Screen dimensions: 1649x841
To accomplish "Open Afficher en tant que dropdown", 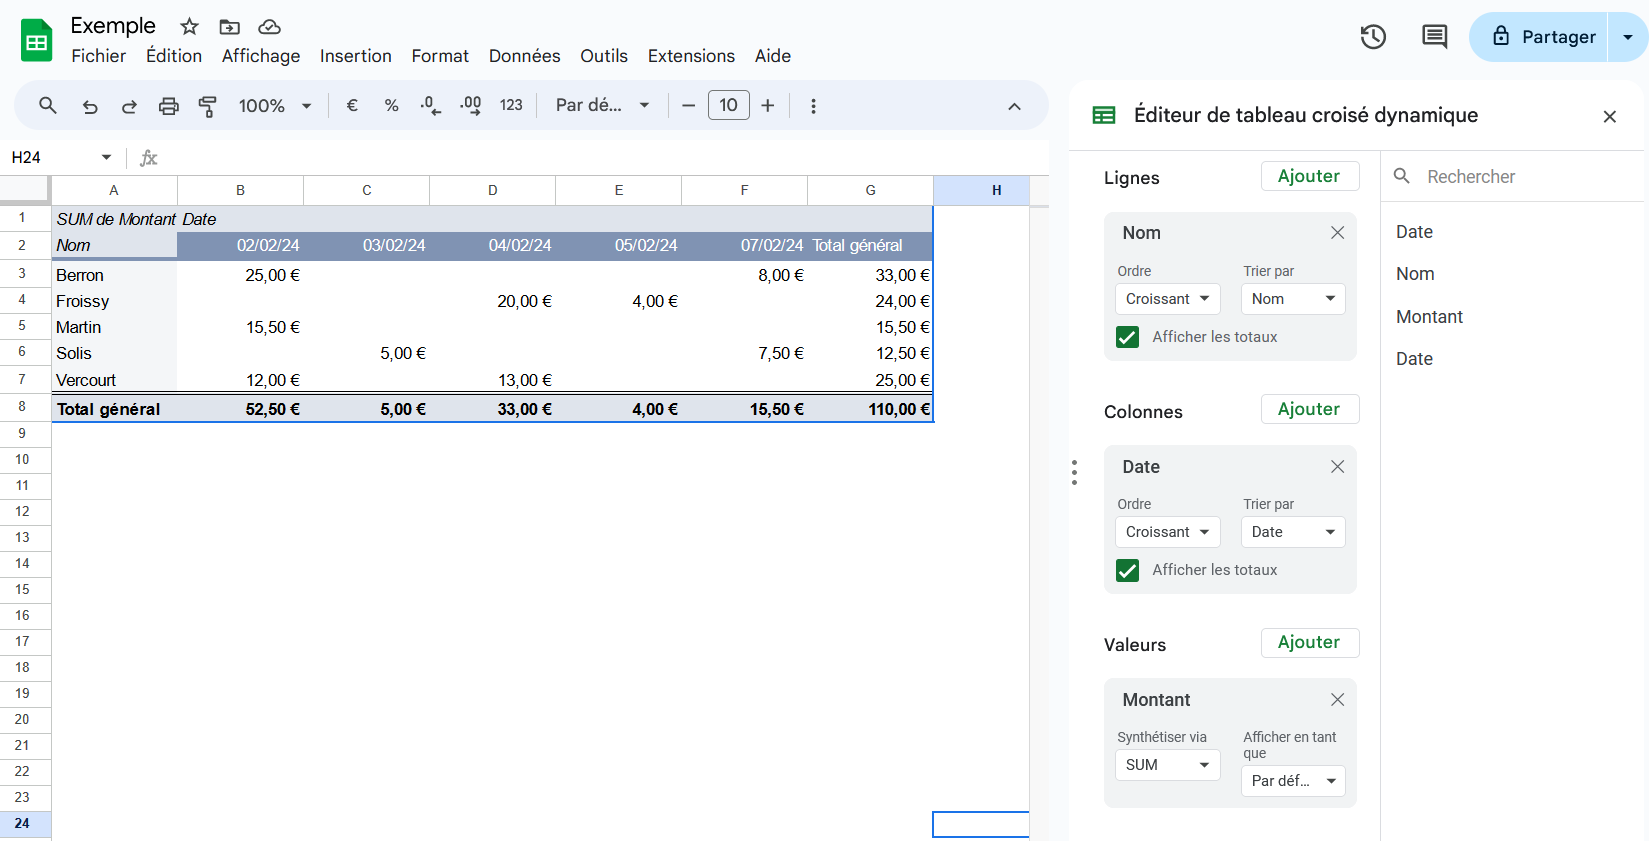I will [x=1293, y=781].
